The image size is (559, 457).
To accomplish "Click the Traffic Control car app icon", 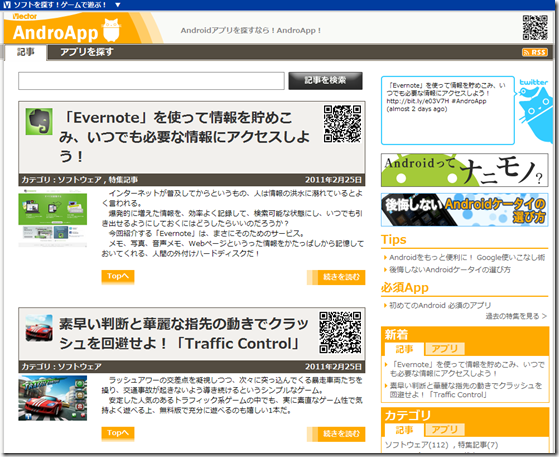I will tap(39, 328).
